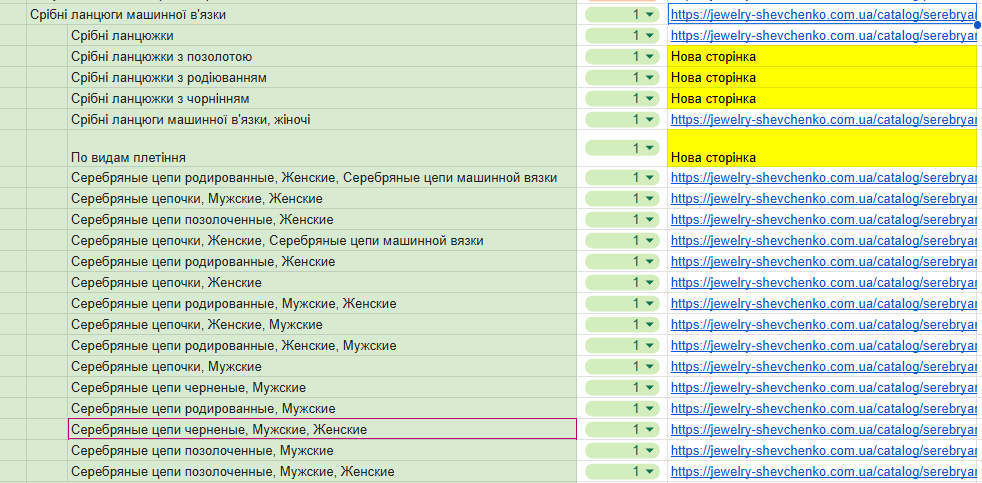
Task: Select cell 'Серебряные цепи черненые, Мужские'
Action: click(323, 387)
